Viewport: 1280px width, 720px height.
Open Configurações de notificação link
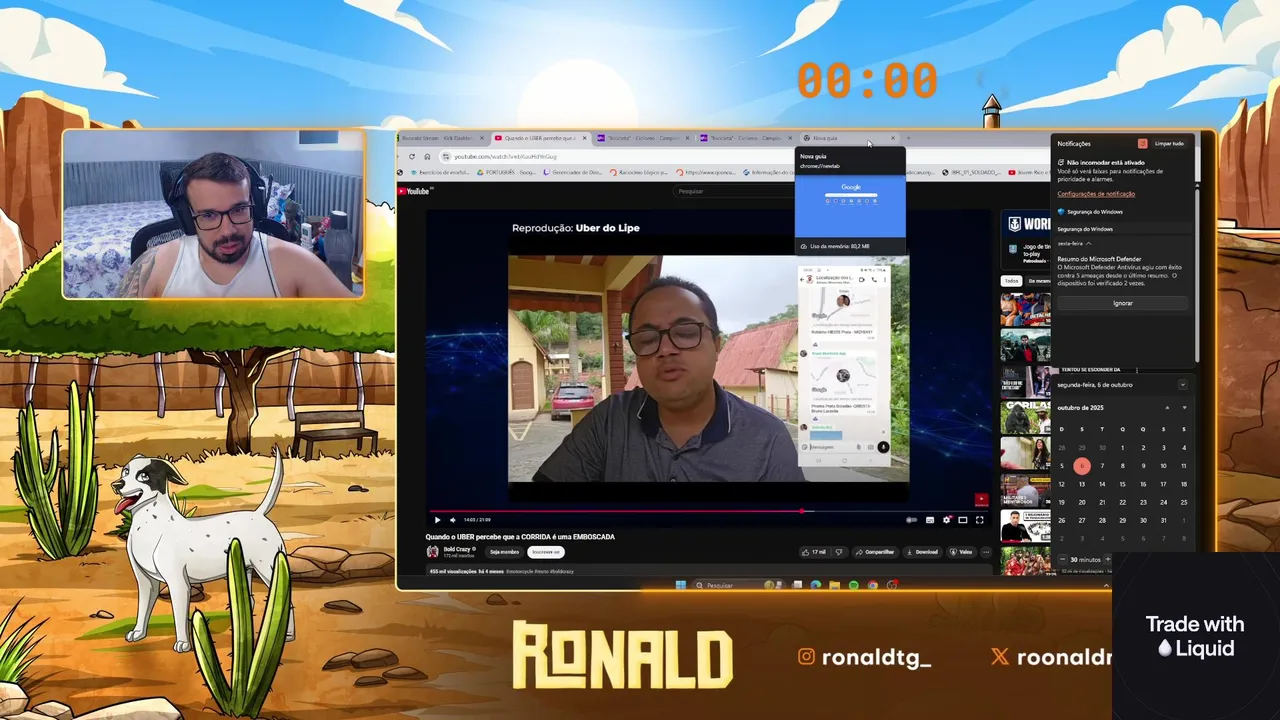pos(1096,194)
